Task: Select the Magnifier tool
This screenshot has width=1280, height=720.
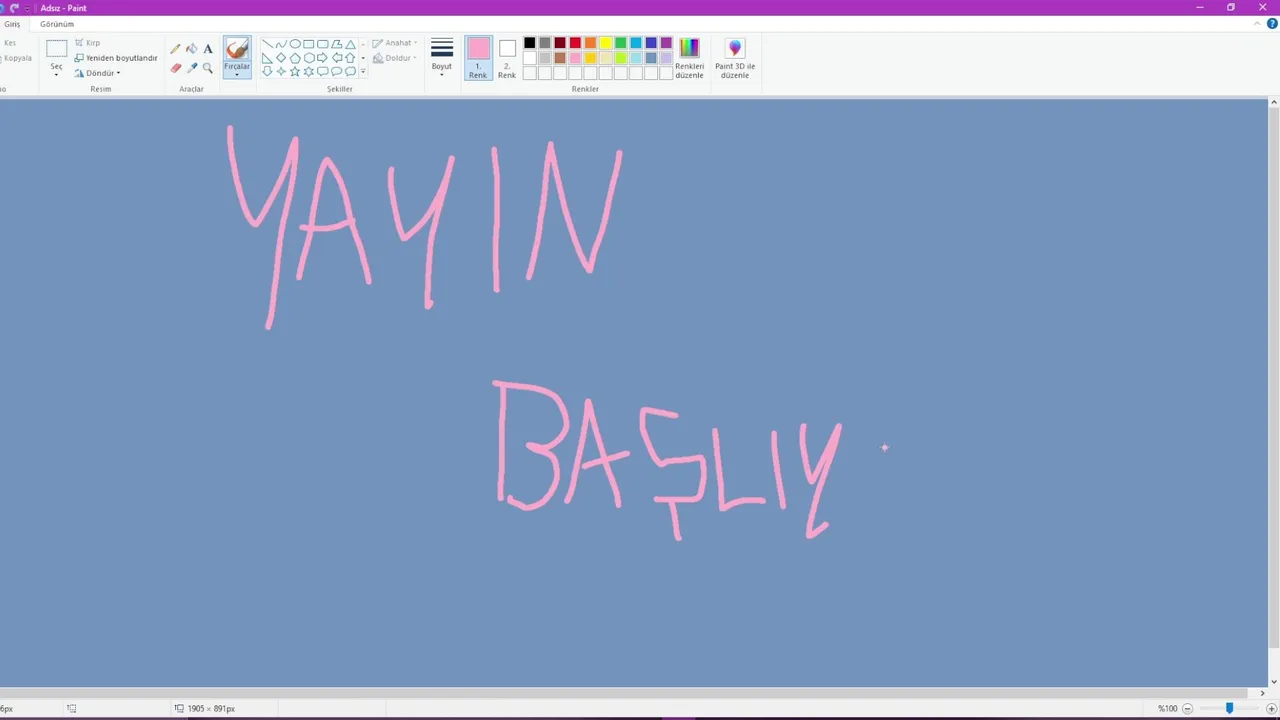Action: 207,68
